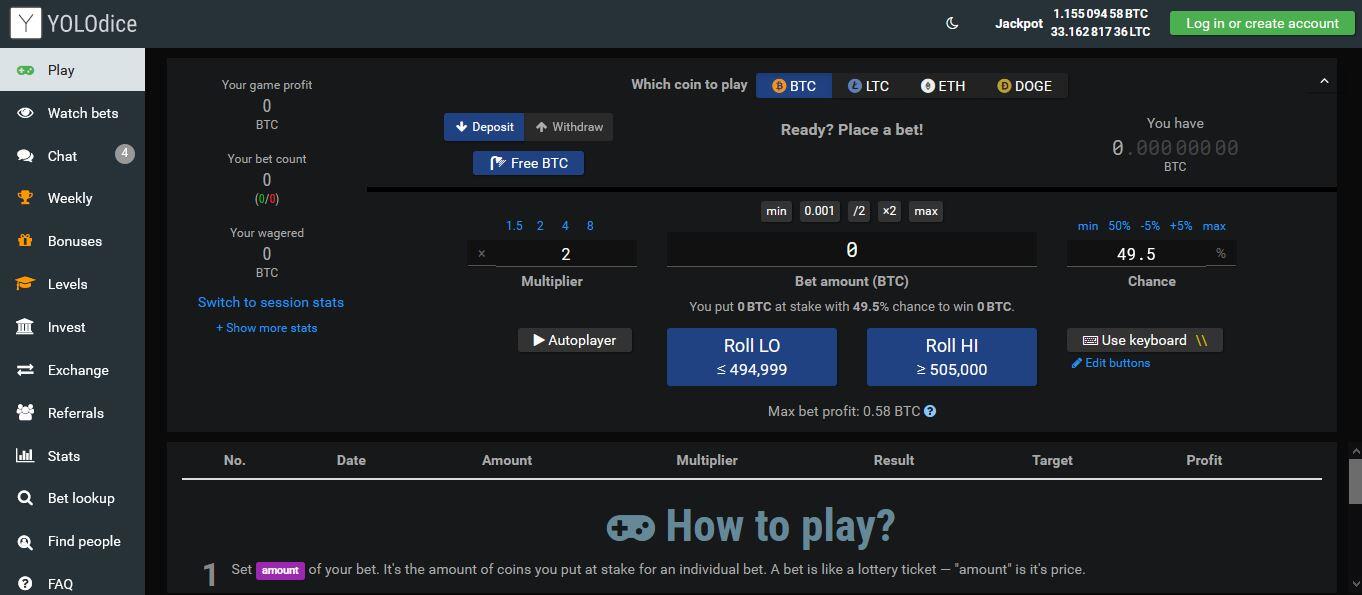Roll HI ≥ 505,000
Screen dimensions: 1362x595
pyautogui.click(x=952, y=357)
